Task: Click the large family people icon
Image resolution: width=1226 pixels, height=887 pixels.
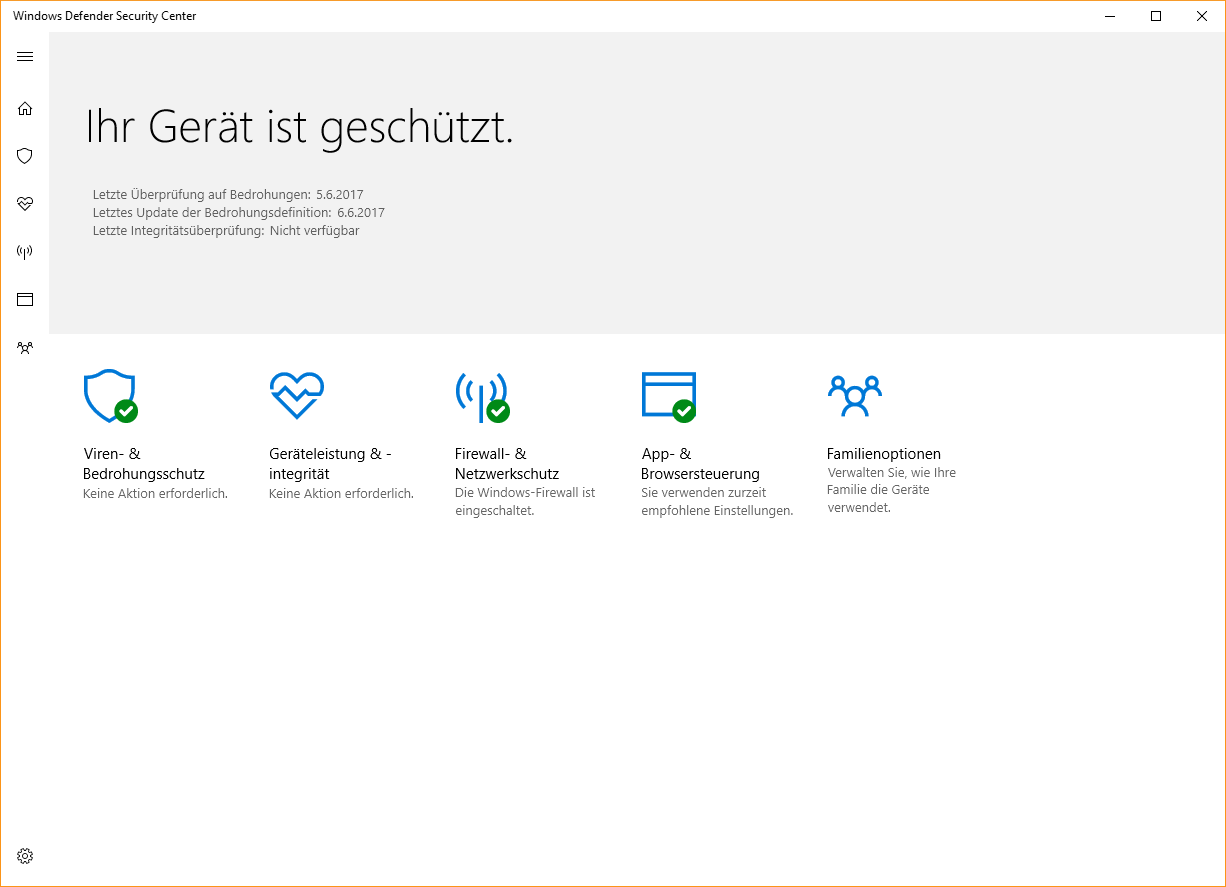Action: click(x=855, y=396)
